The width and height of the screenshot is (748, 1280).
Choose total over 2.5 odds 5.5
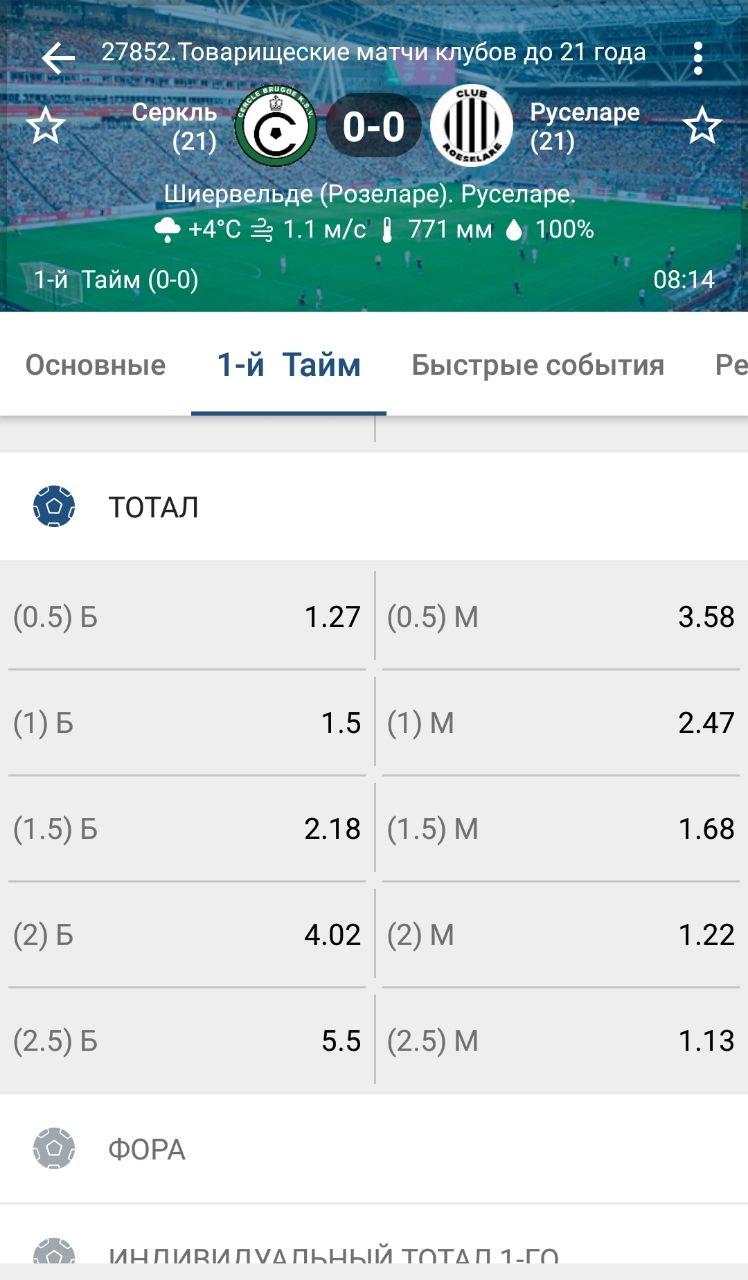point(187,1041)
